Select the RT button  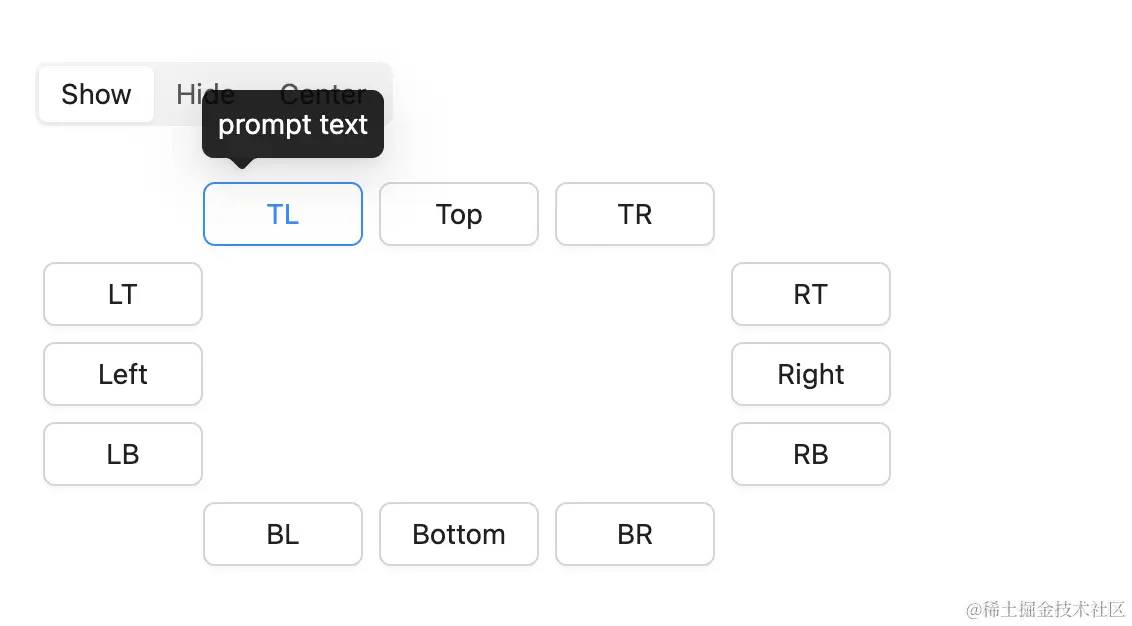[811, 295]
